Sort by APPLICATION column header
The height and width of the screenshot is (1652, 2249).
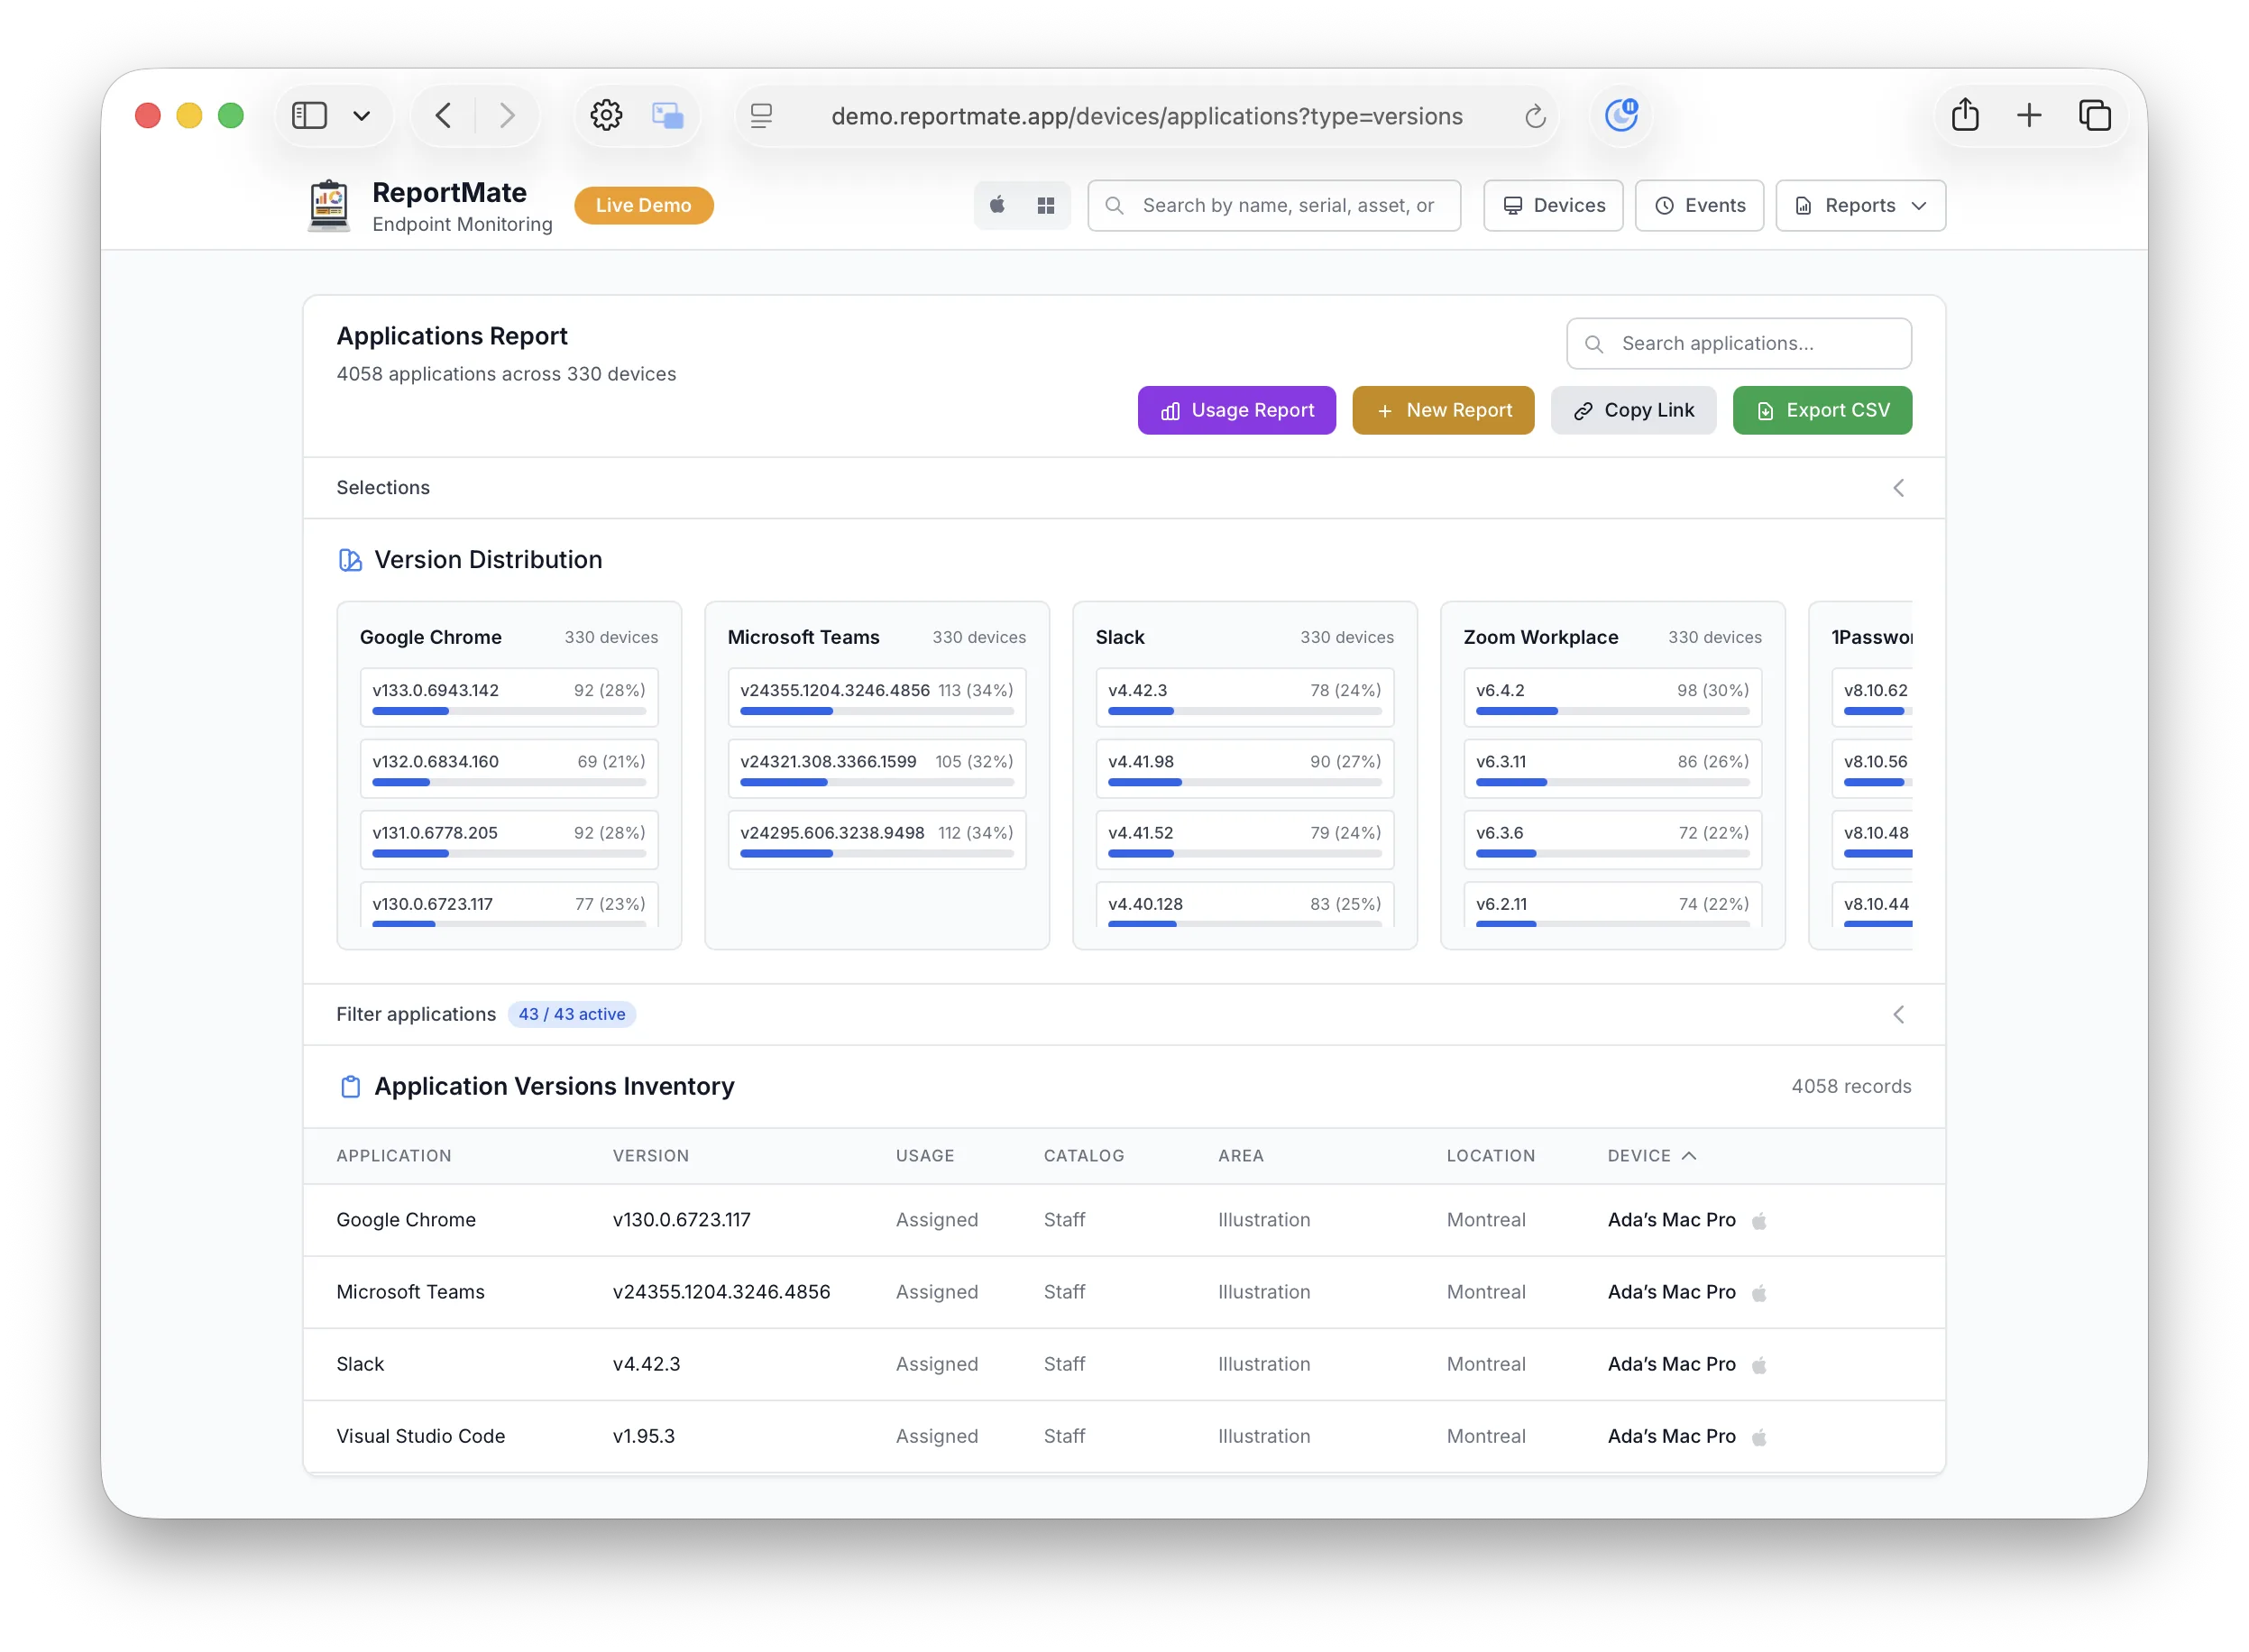coord(394,1156)
